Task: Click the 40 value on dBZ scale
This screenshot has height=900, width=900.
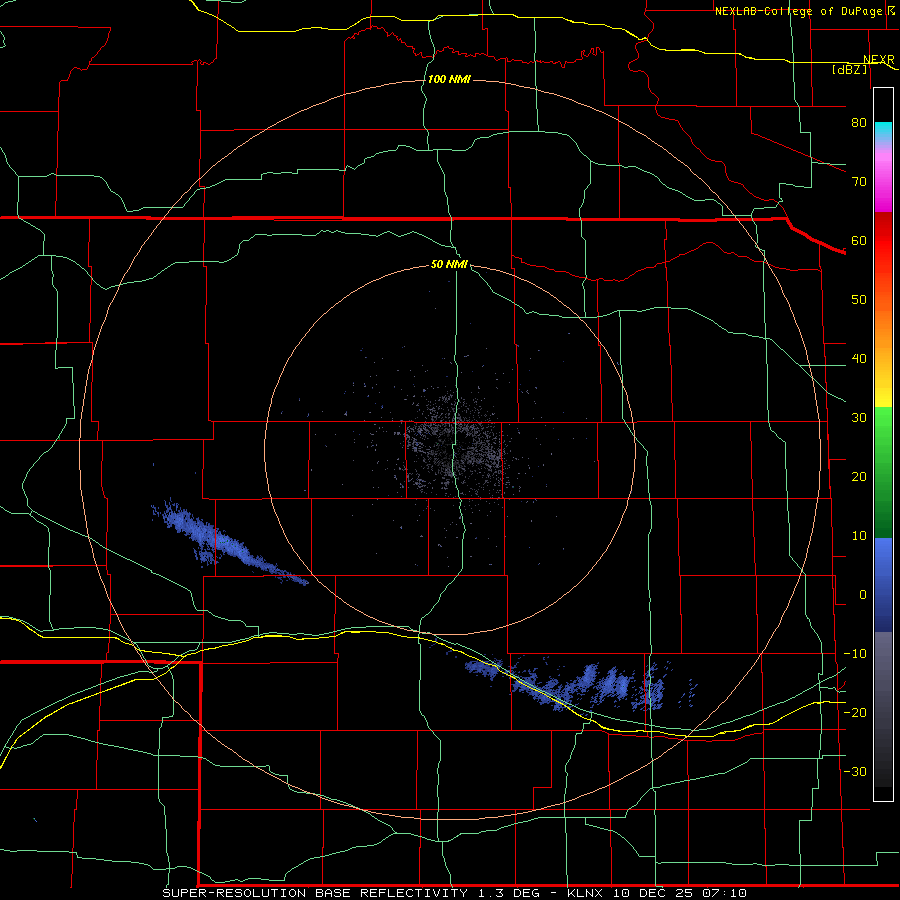Action: click(x=859, y=359)
